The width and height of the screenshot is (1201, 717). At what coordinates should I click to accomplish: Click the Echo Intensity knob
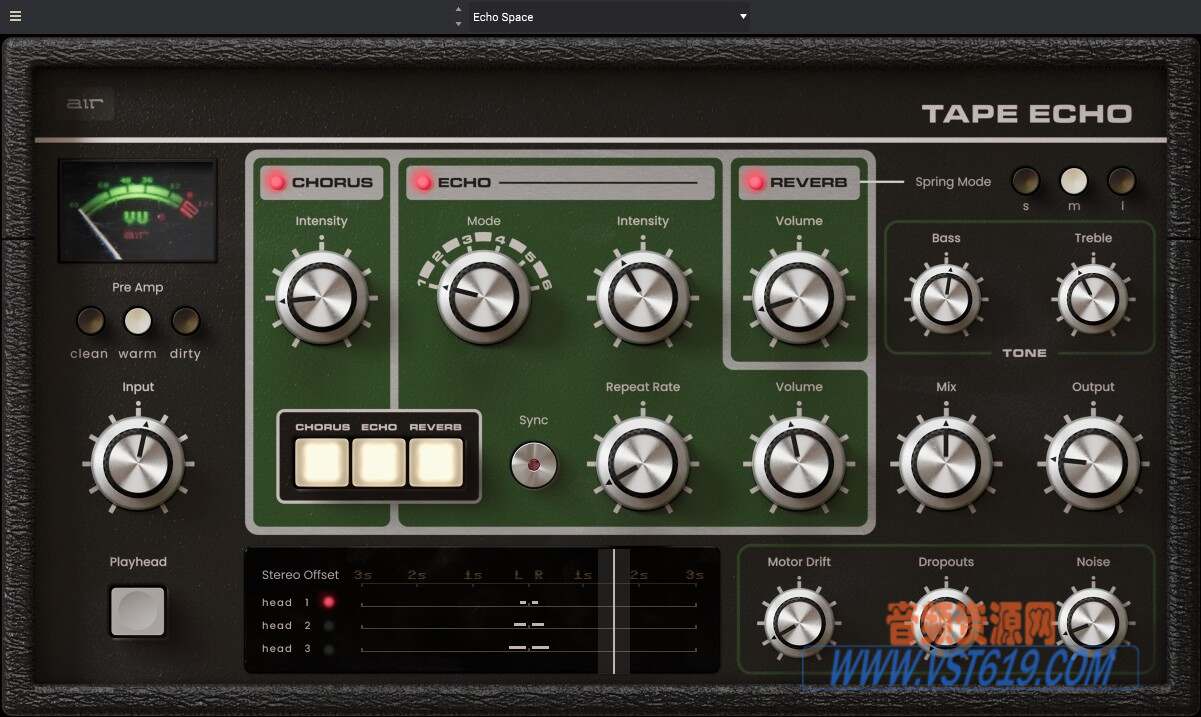pyautogui.click(x=643, y=297)
